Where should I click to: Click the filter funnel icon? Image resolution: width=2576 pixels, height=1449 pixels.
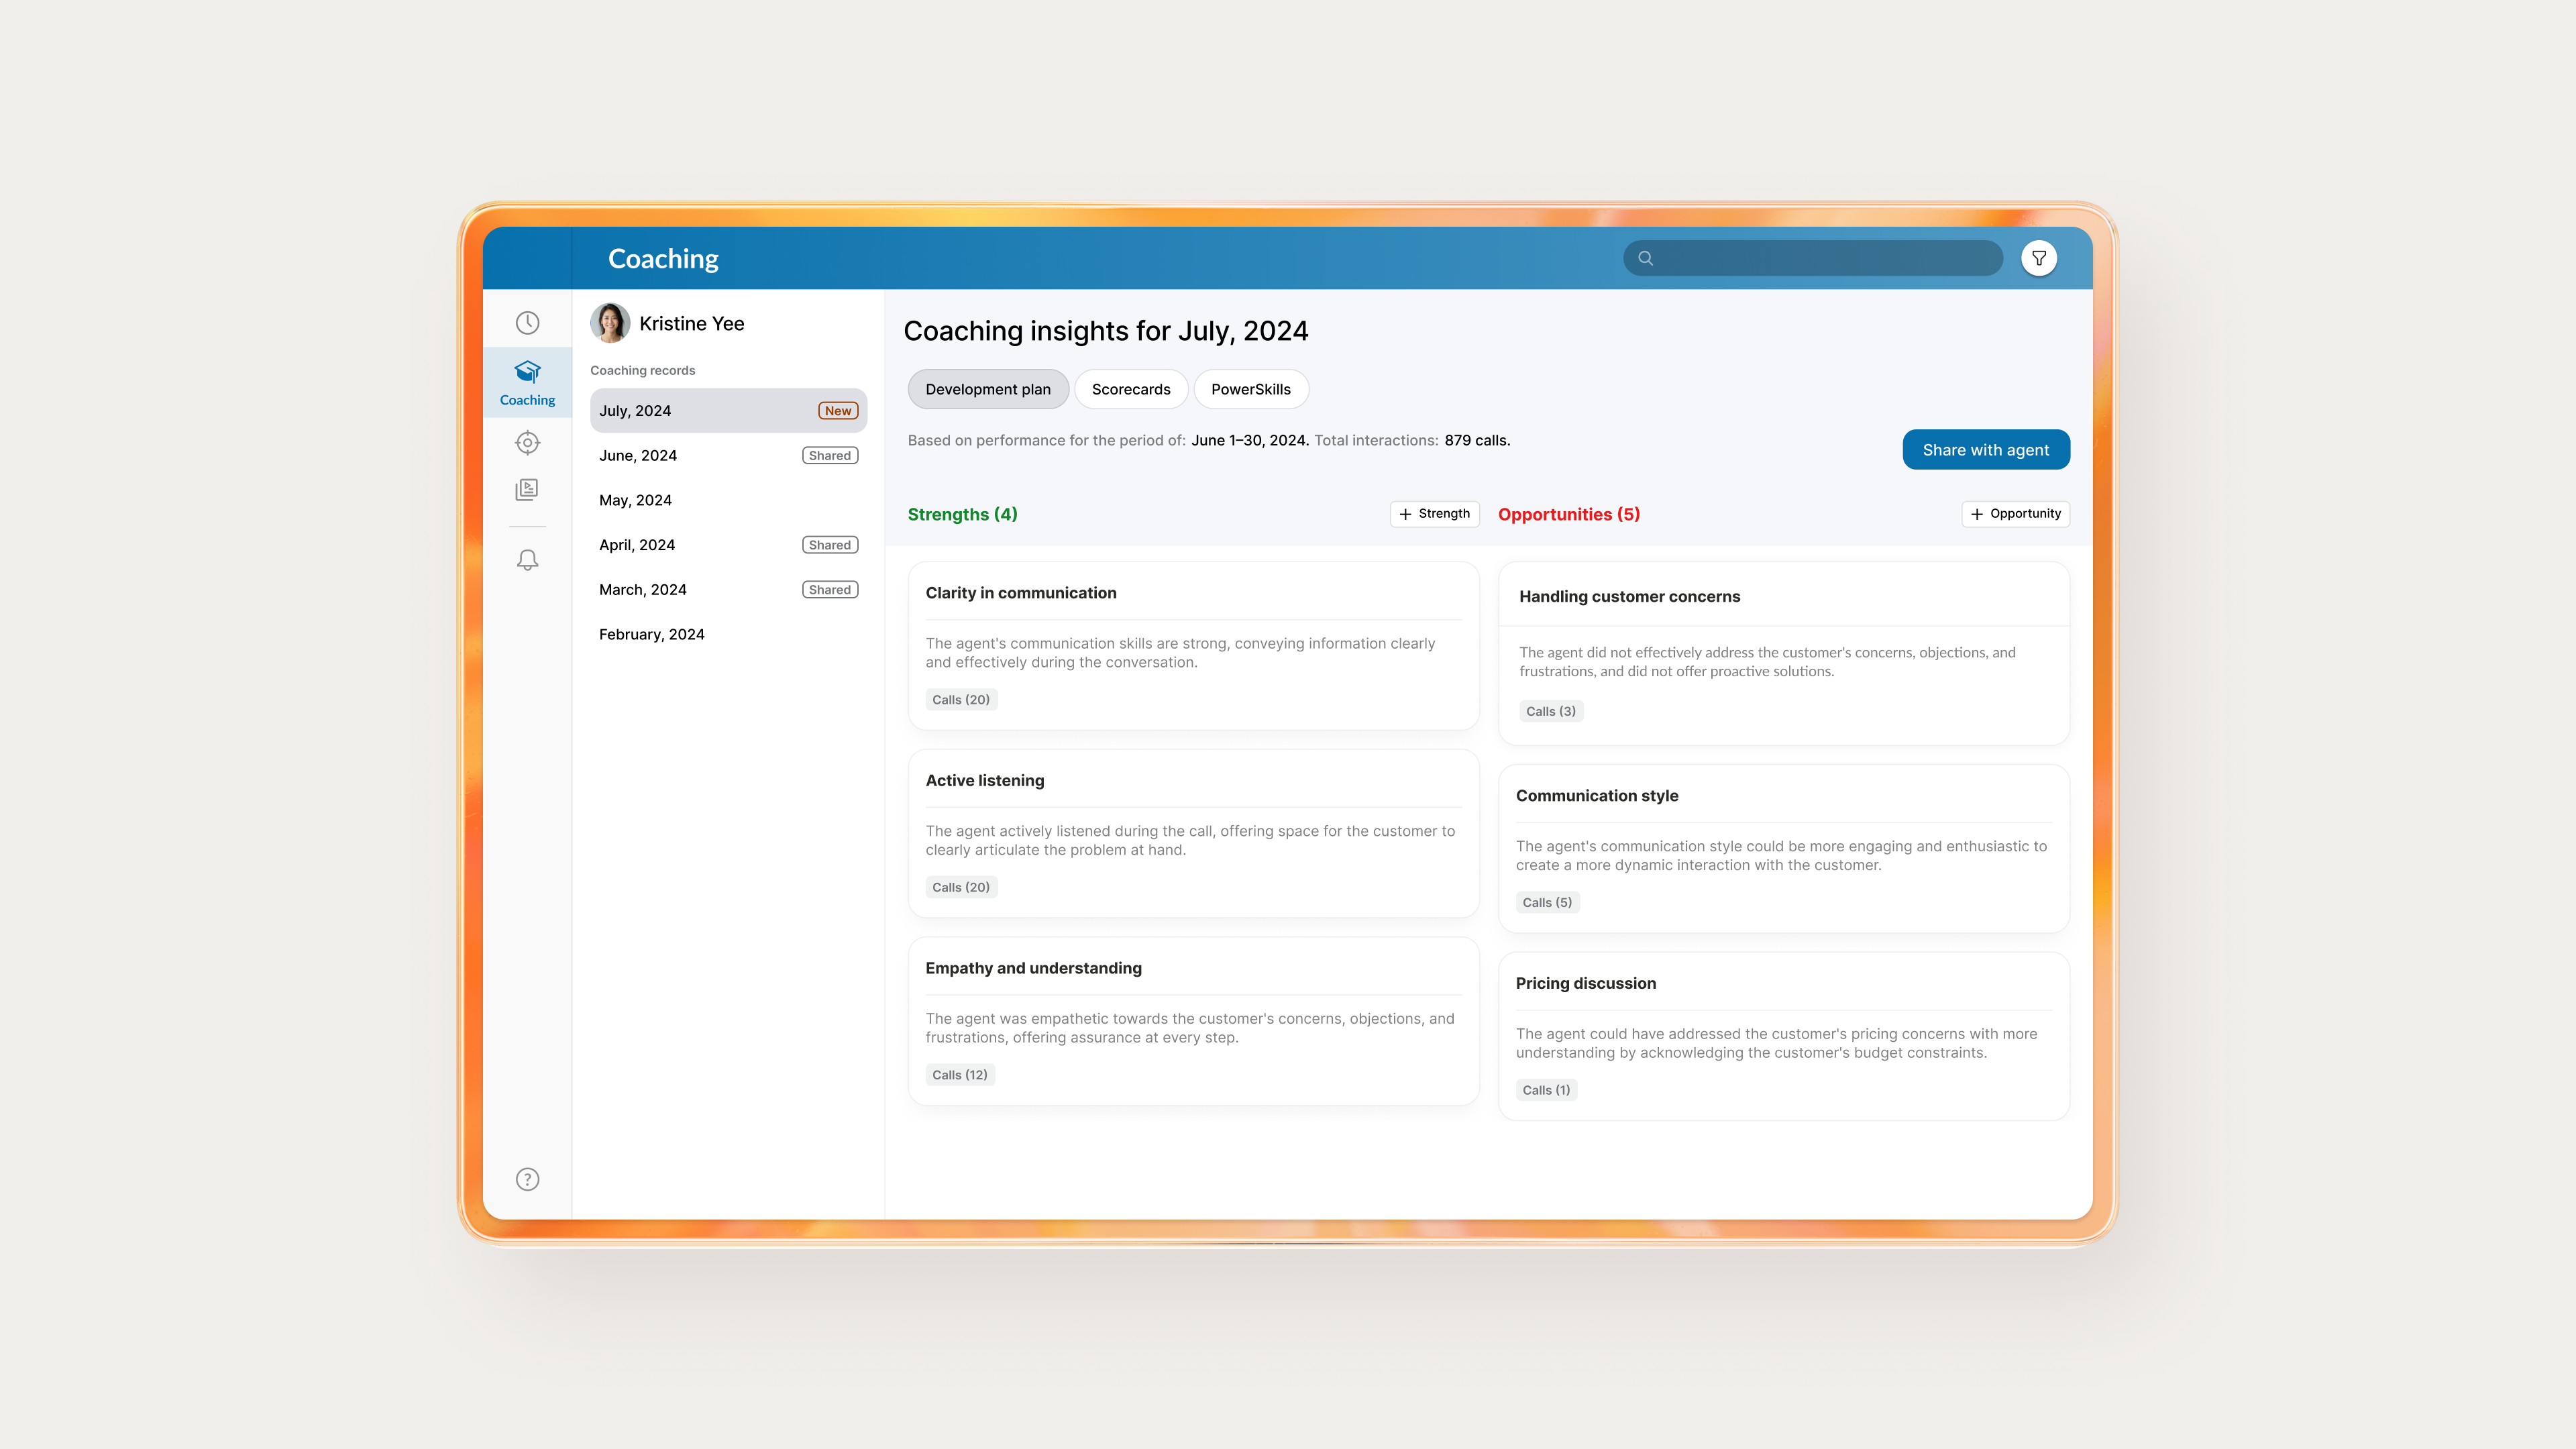(x=2038, y=258)
